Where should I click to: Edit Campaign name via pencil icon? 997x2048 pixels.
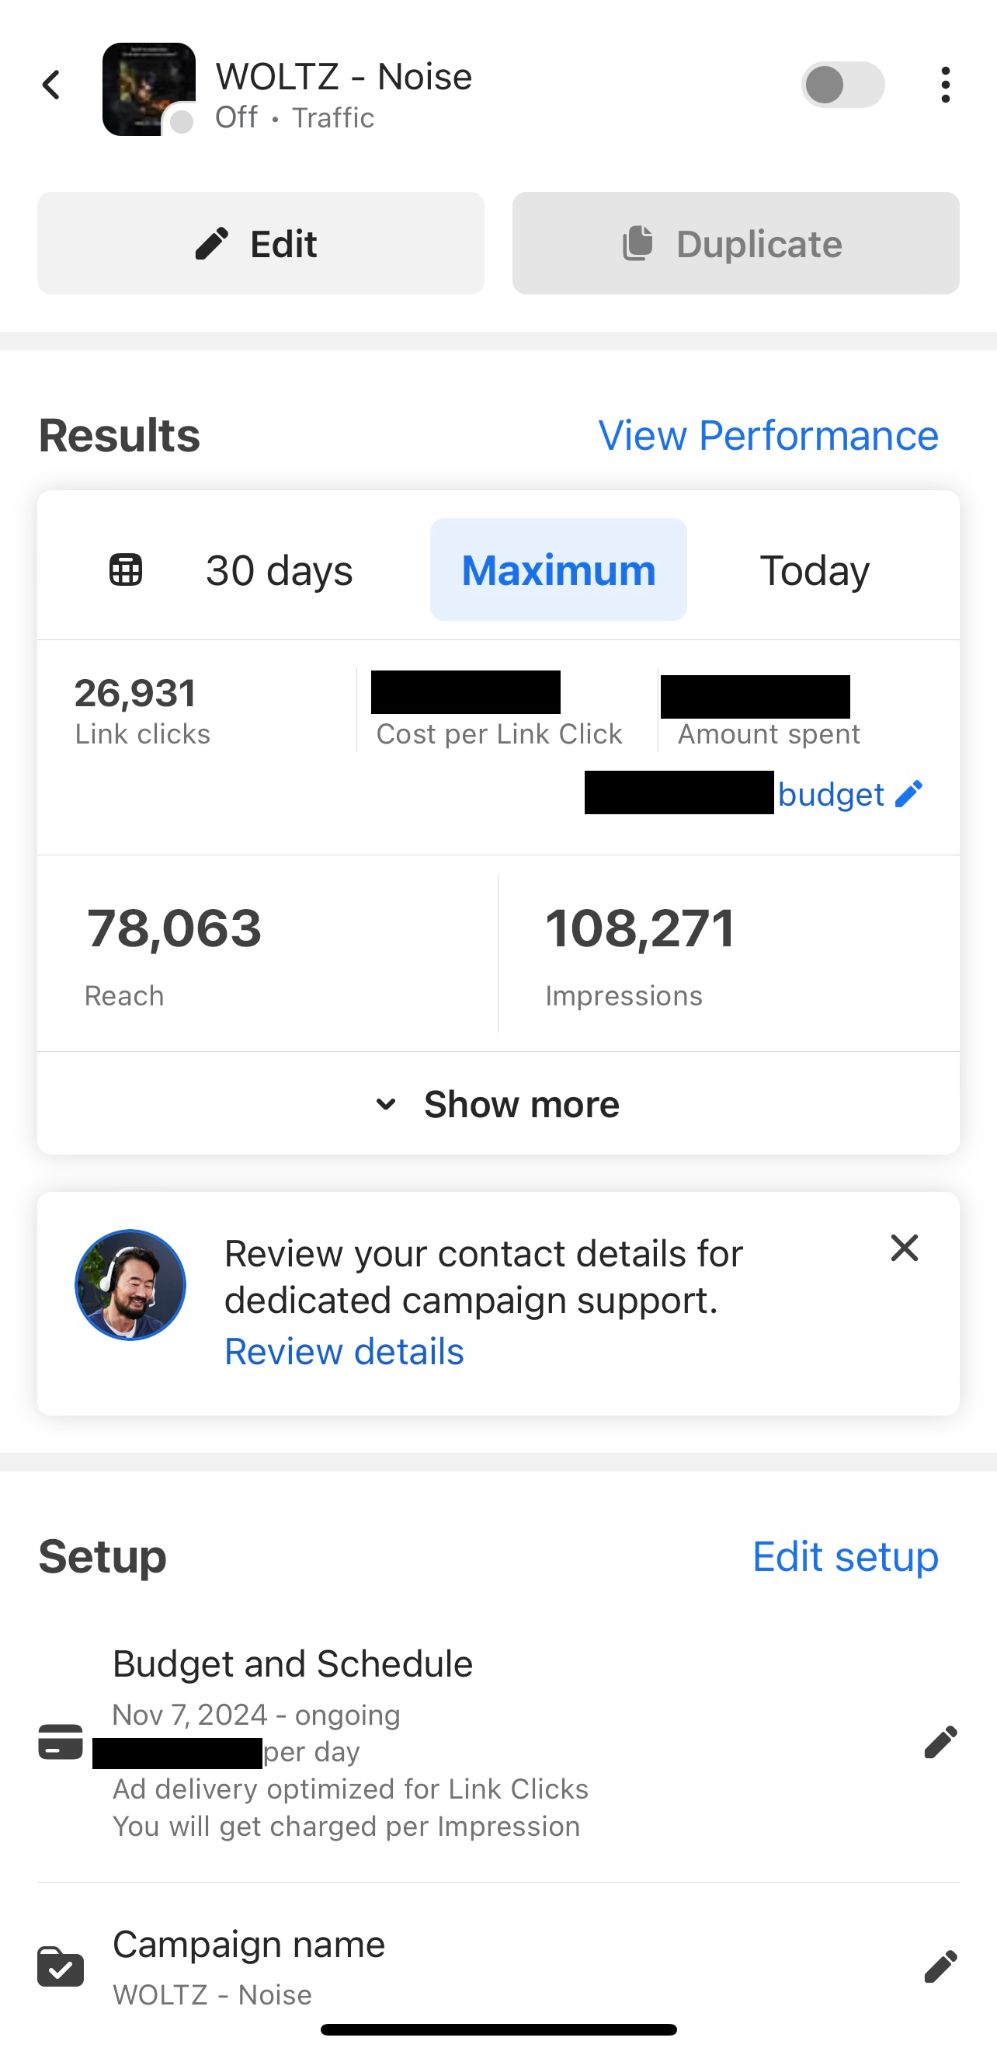(x=940, y=1966)
